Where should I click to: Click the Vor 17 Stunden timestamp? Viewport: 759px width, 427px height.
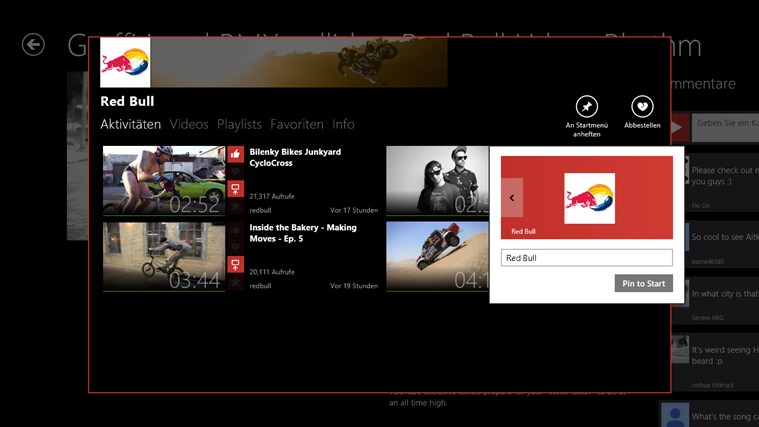point(354,210)
